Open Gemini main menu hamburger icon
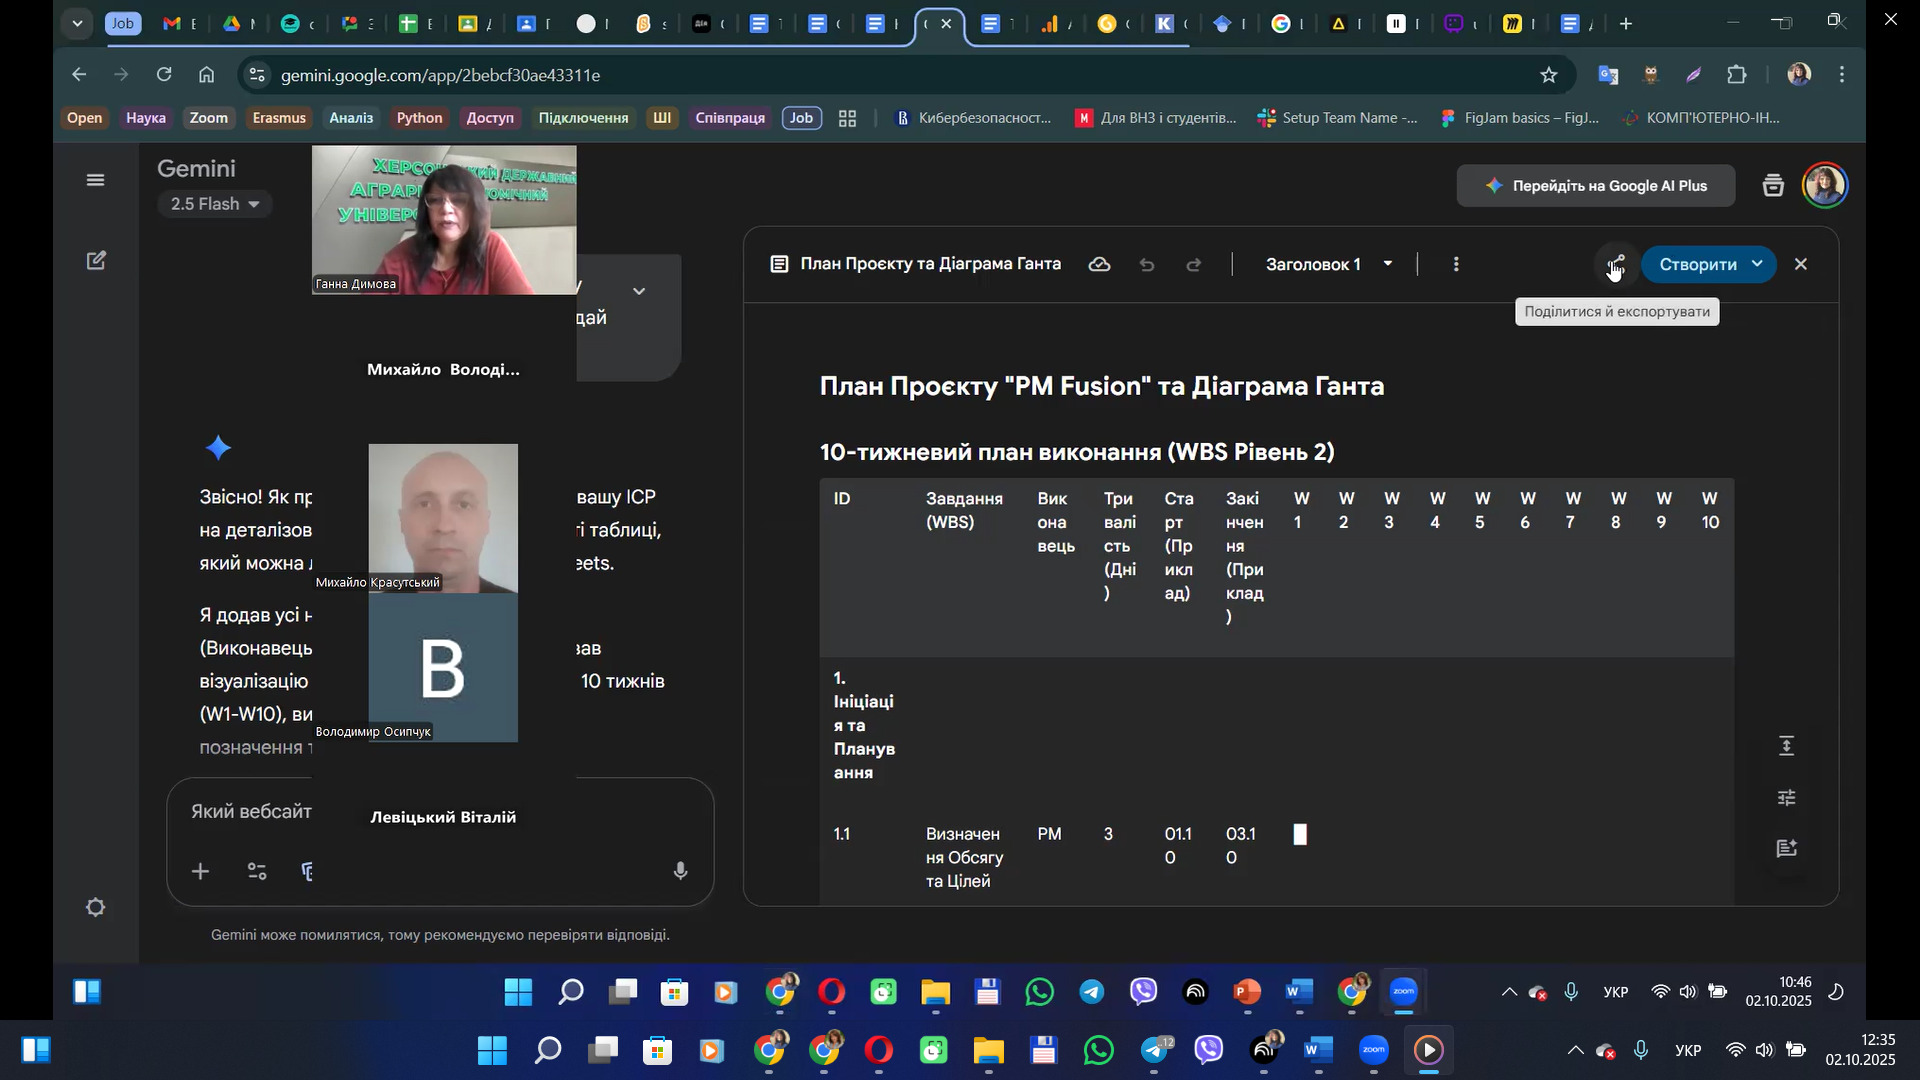Viewport: 1920px width, 1080px height. tap(95, 180)
